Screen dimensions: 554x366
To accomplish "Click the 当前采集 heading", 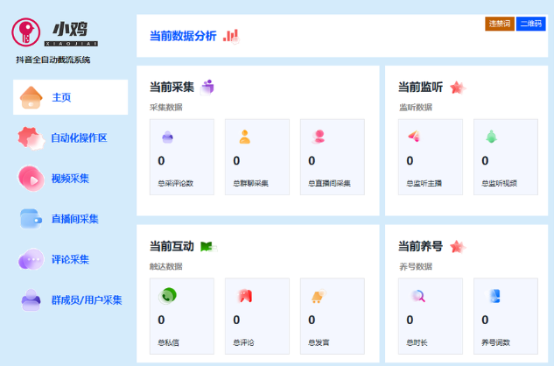I will coord(172,87).
